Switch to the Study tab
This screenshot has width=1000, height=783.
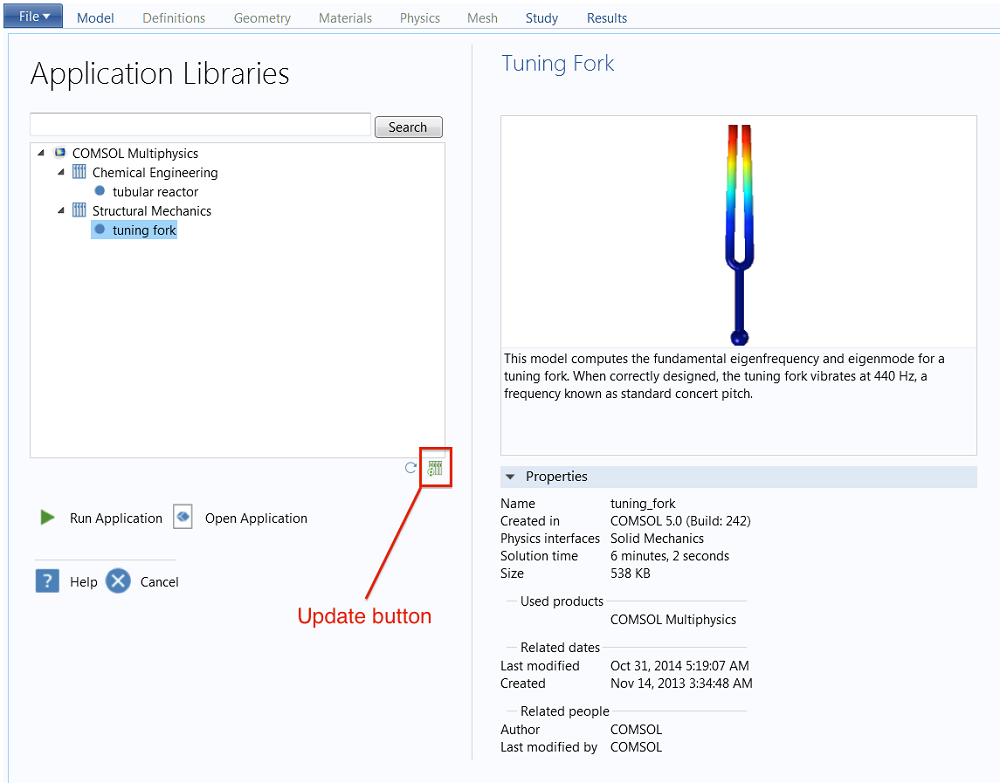coord(541,18)
